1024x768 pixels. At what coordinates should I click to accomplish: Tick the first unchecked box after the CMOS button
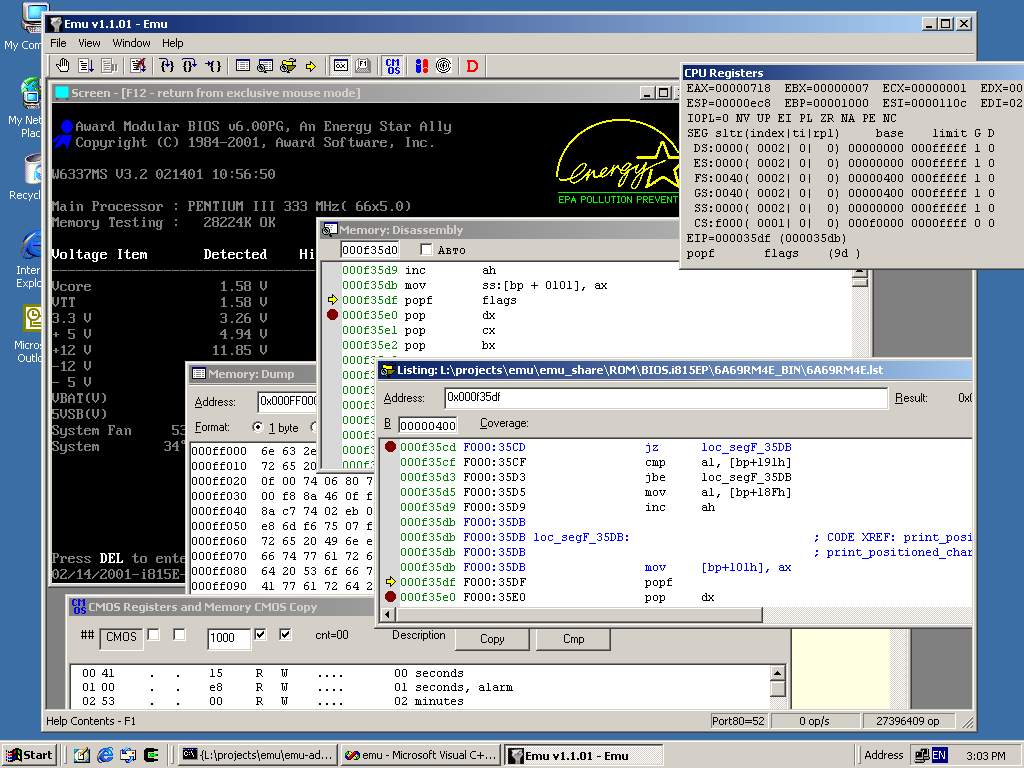[x=153, y=634]
